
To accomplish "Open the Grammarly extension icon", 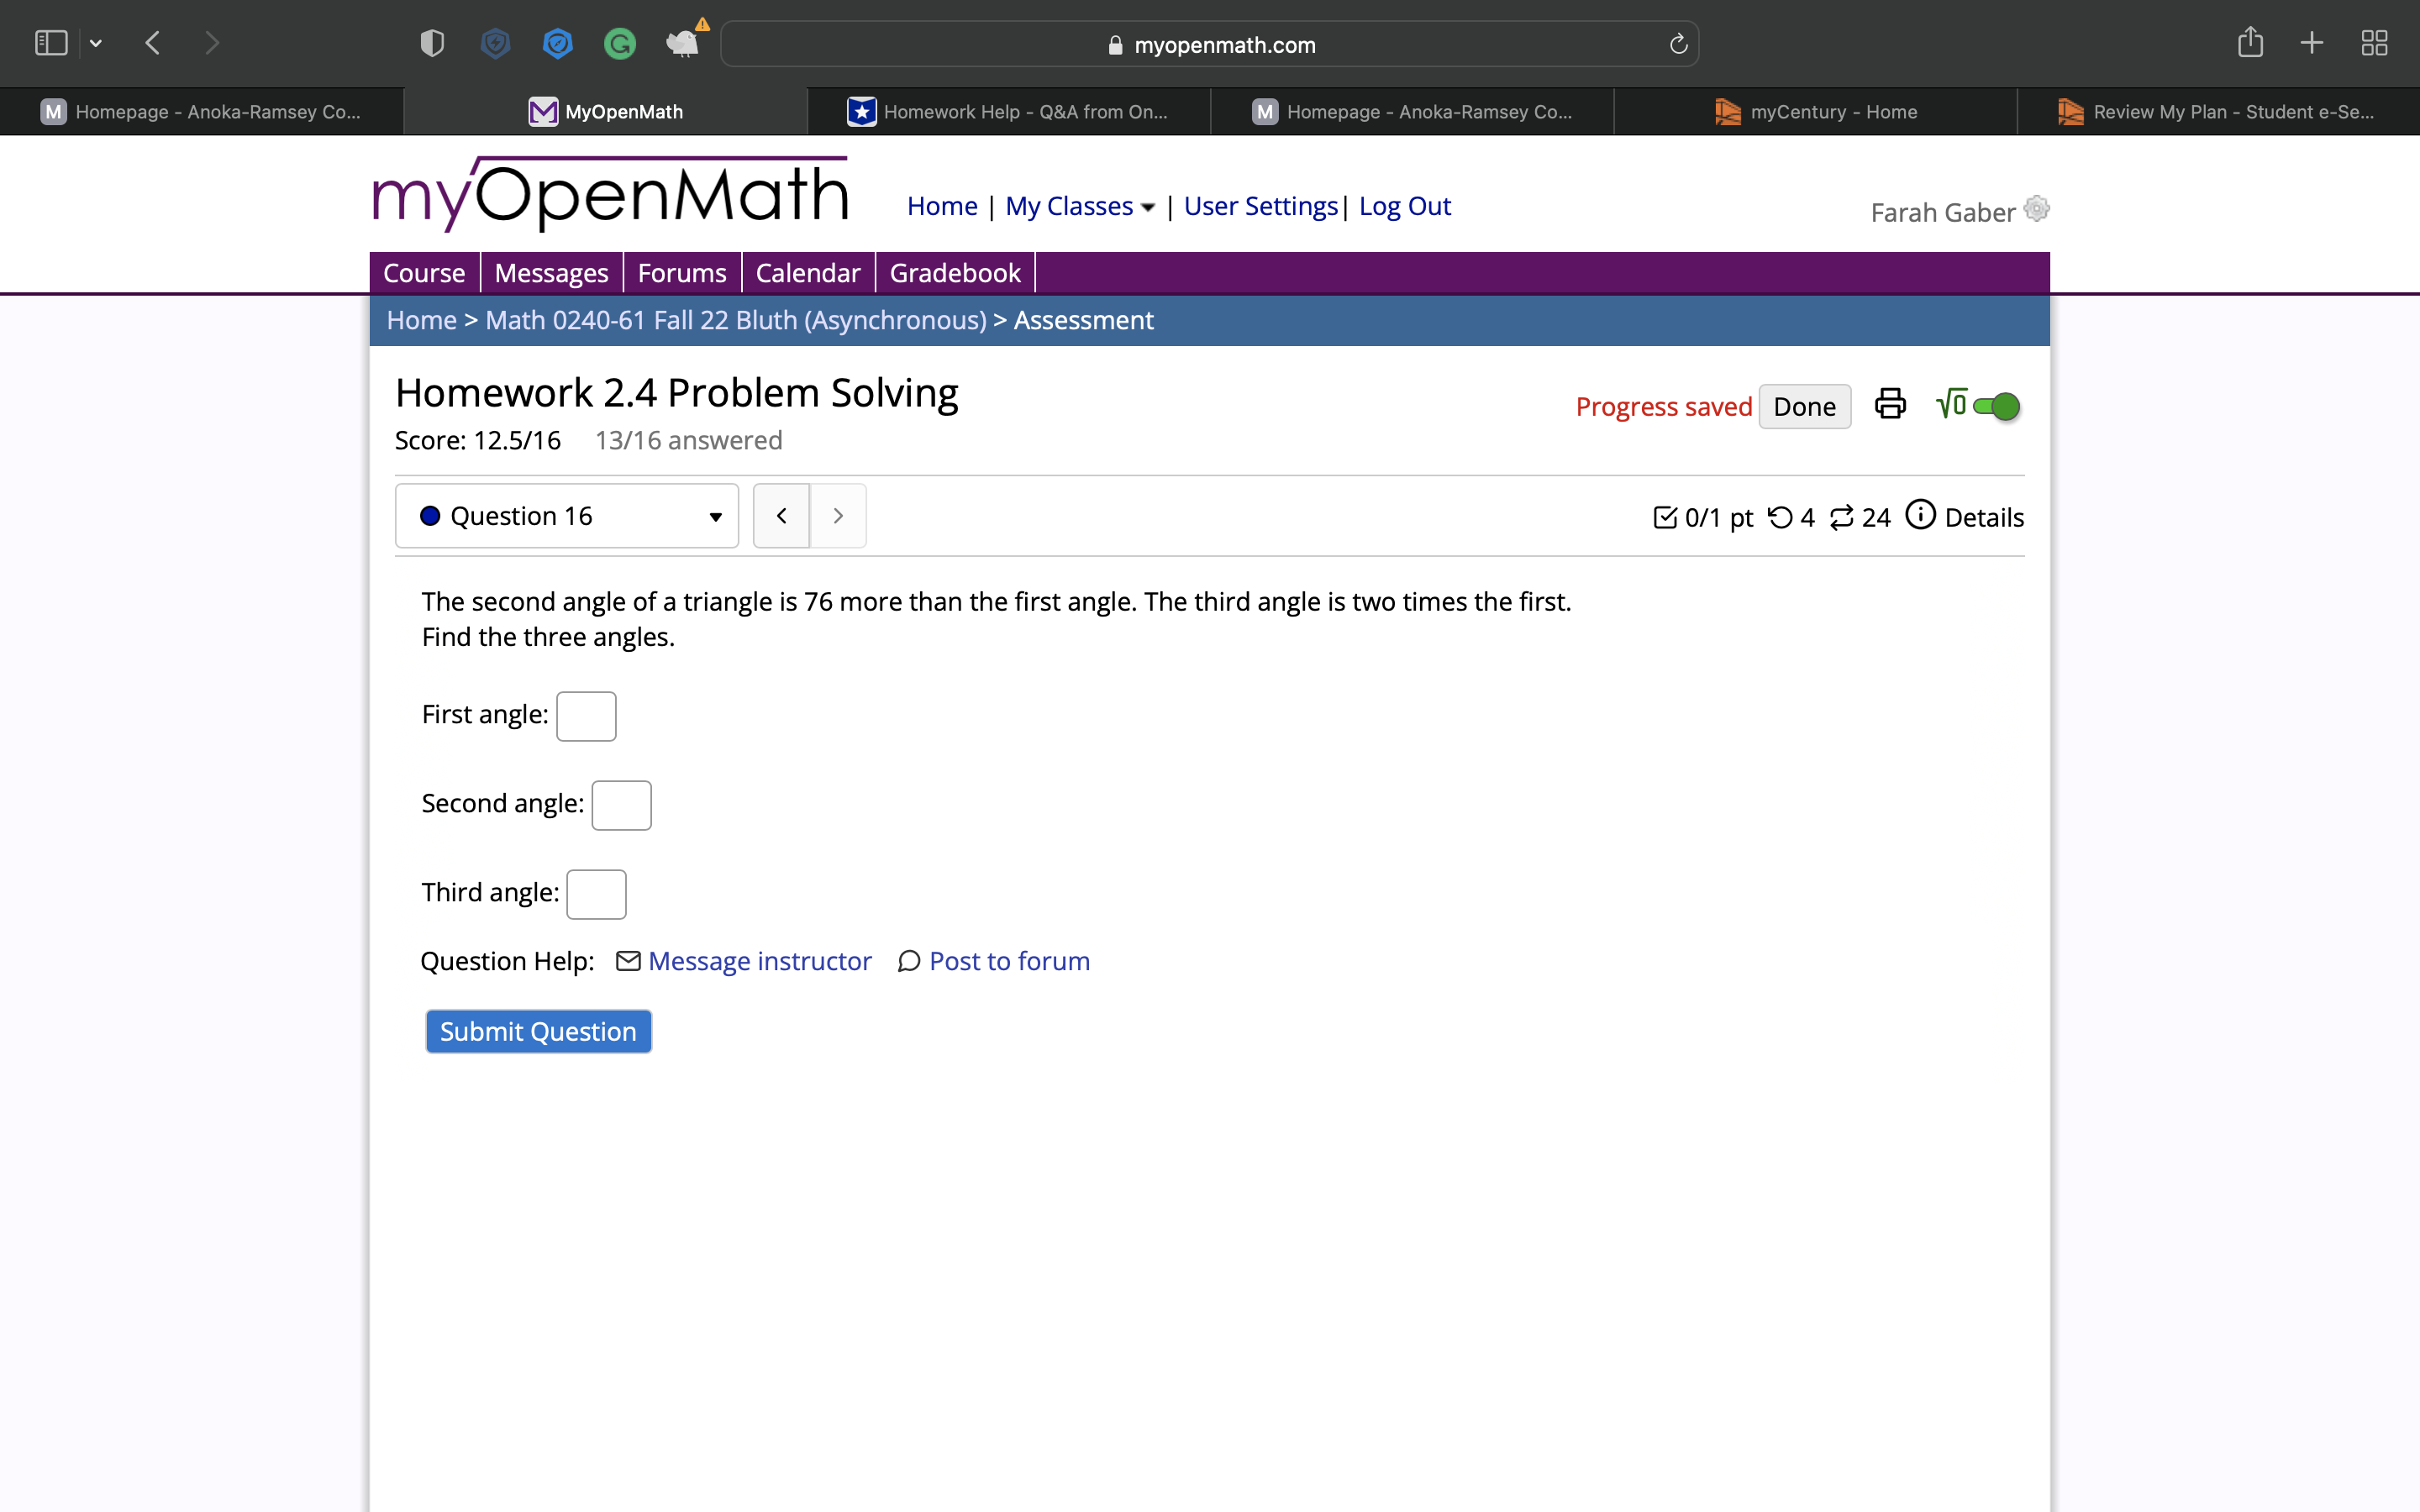I will (x=619, y=43).
